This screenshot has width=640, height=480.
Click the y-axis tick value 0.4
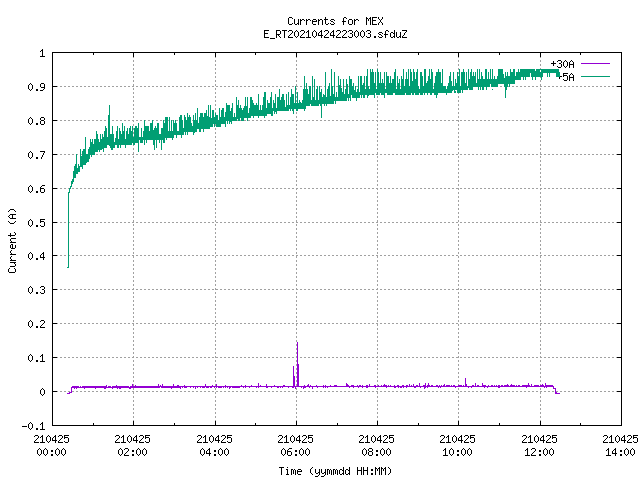pyautogui.click(x=37, y=256)
